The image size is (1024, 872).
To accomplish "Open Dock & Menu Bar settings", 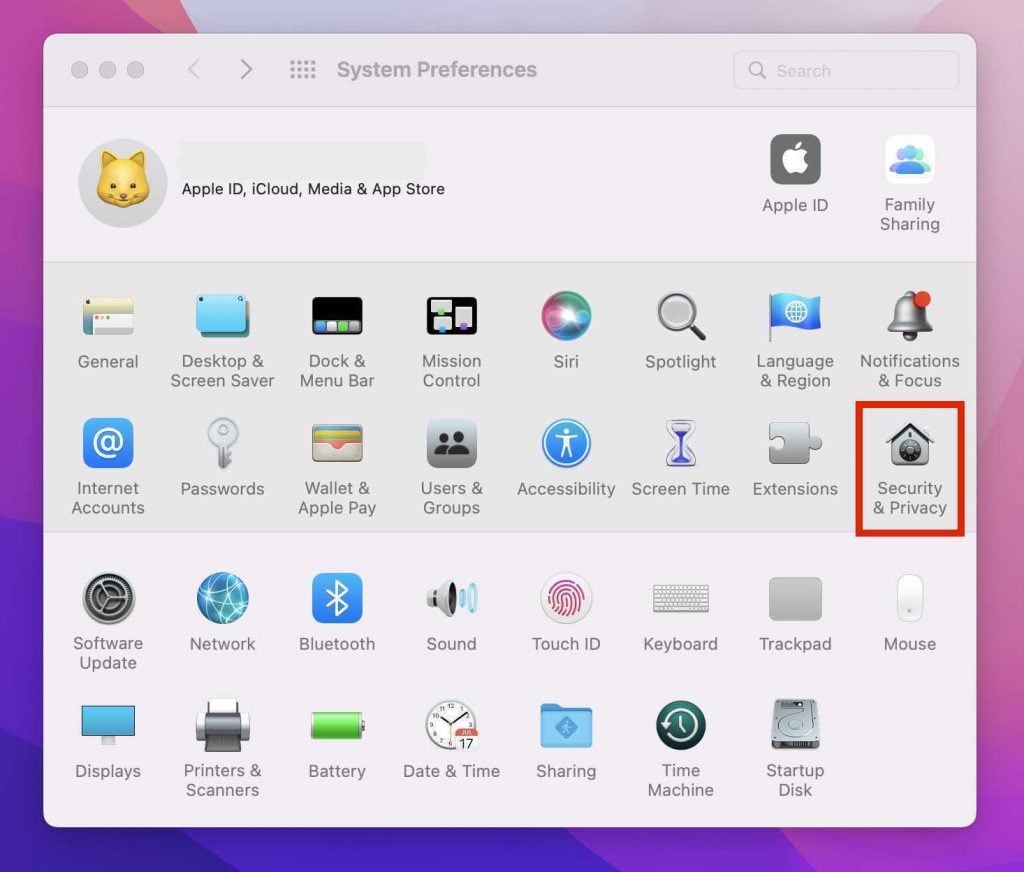I will coord(337,316).
